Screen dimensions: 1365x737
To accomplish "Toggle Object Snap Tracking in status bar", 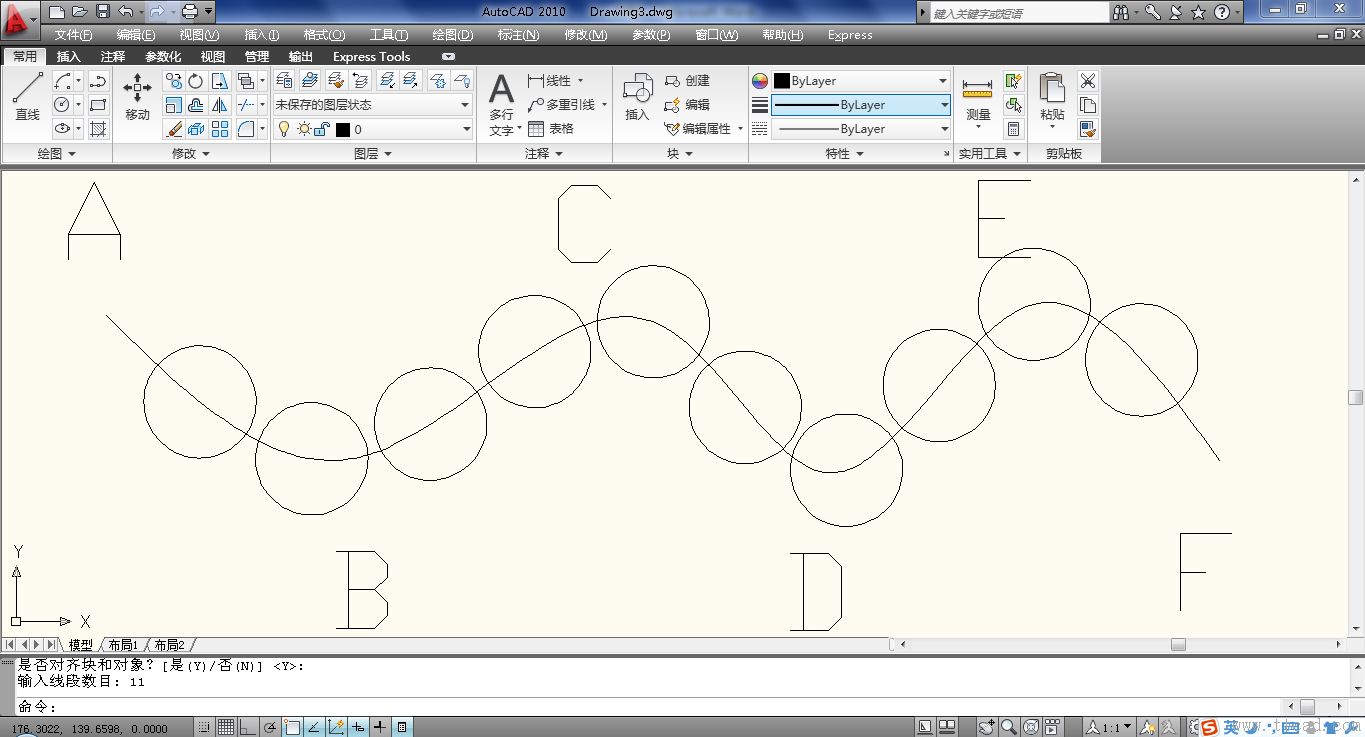I will [314, 727].
